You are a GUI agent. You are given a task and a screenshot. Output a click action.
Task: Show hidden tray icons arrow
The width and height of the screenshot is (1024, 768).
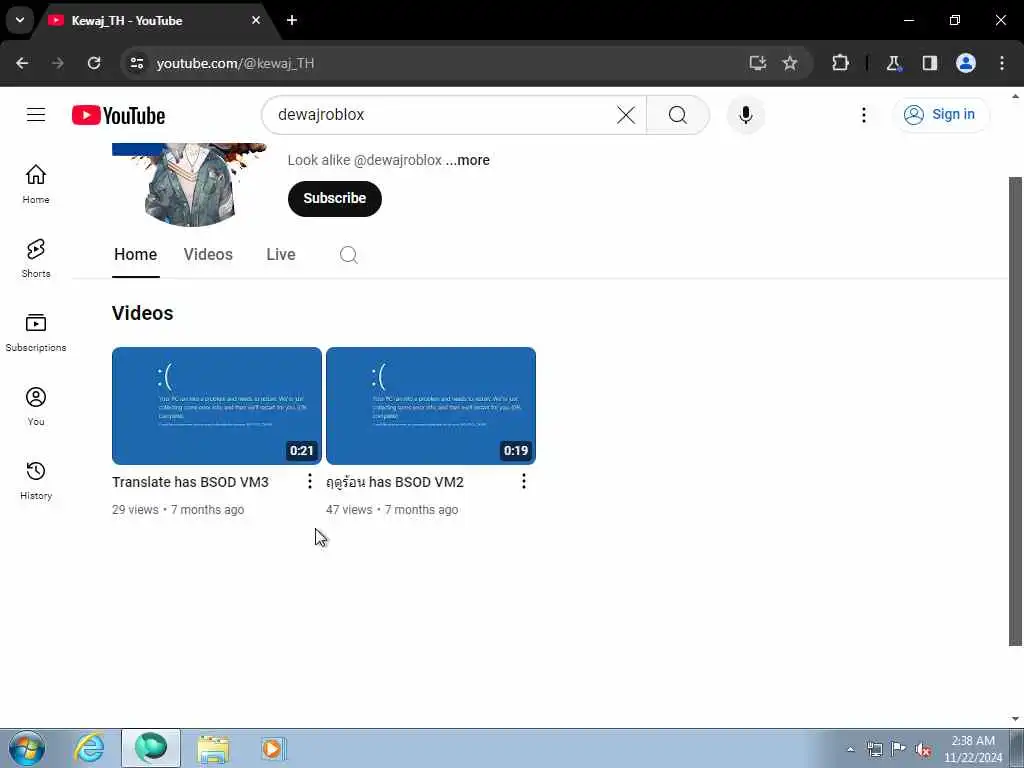pos(850,749)
